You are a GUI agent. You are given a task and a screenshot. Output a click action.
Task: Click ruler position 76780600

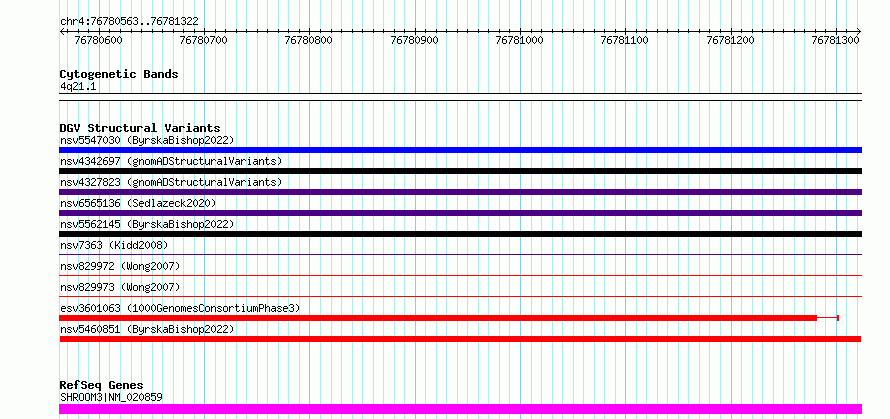click(98, 40)
